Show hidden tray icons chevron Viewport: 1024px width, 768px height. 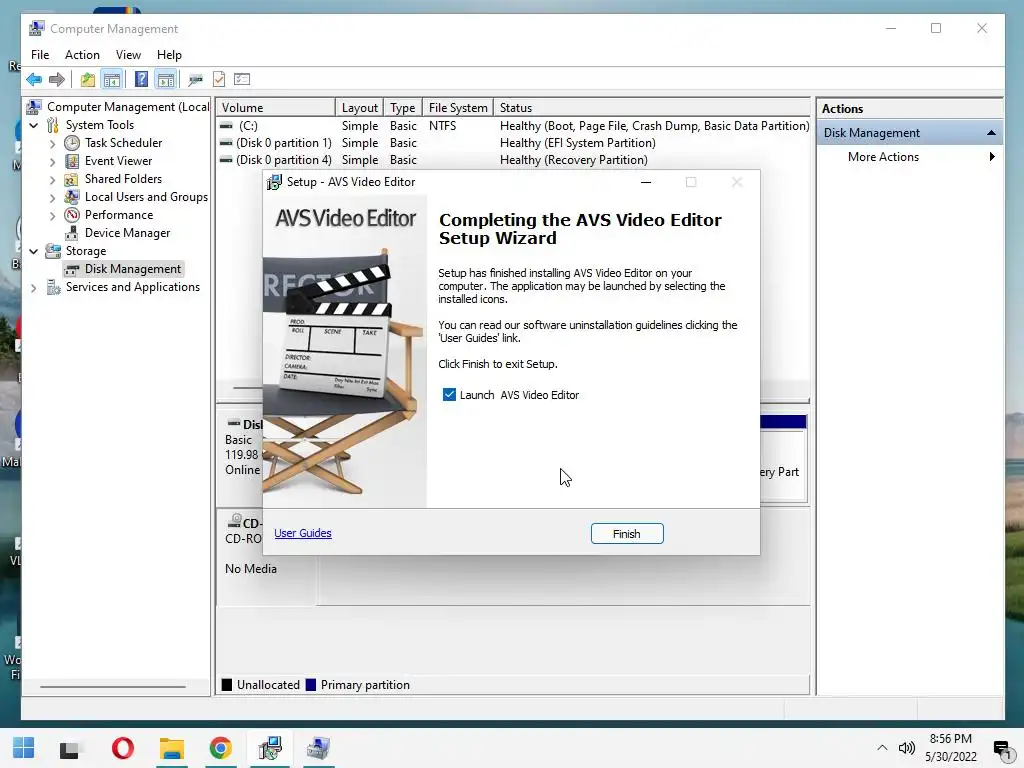coord(882,748)
